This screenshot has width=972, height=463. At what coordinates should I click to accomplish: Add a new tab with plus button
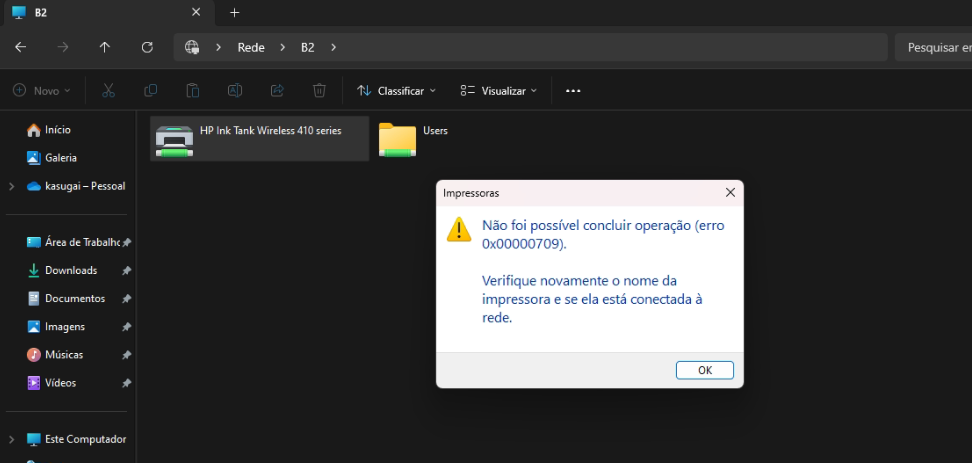234,12
